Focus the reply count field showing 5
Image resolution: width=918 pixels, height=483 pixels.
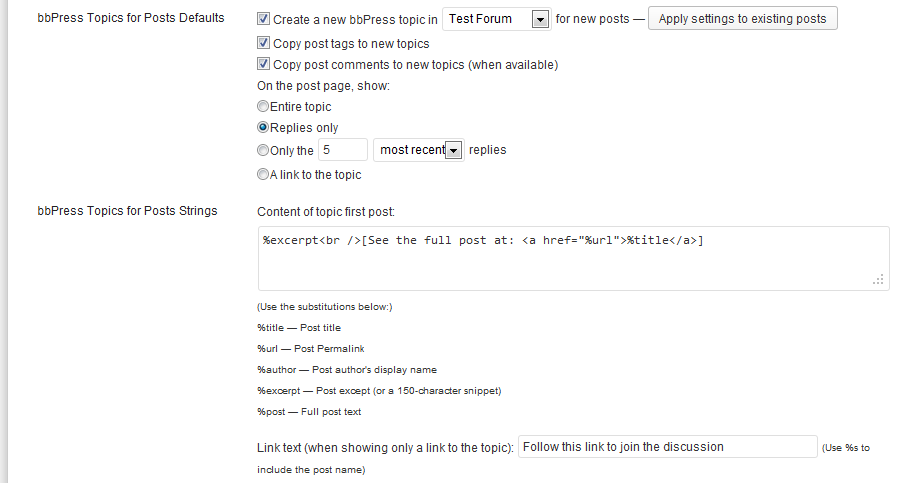click(343, 150)
